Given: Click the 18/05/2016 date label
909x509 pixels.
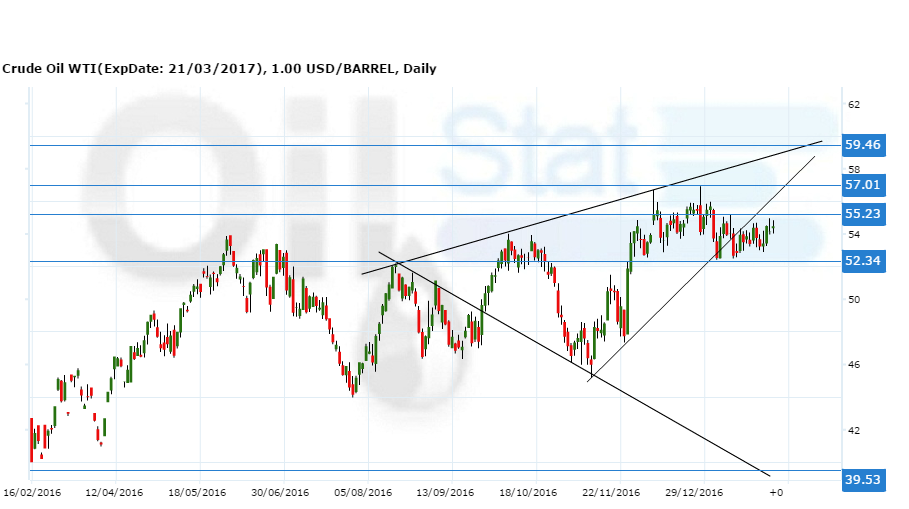Looking at the screenshot, I should pyautogui.click(x=197, y=493).
